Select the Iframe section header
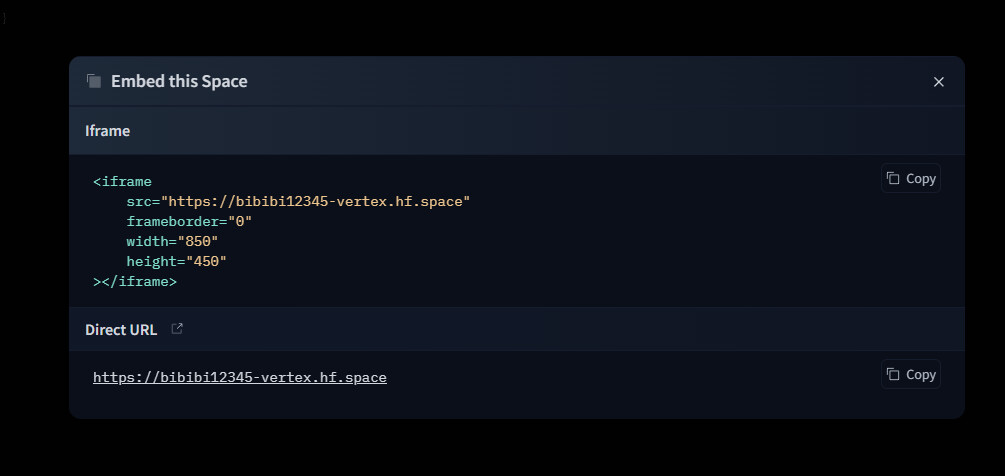This screenshot has height=476, width=1005. tap(108, 131)
